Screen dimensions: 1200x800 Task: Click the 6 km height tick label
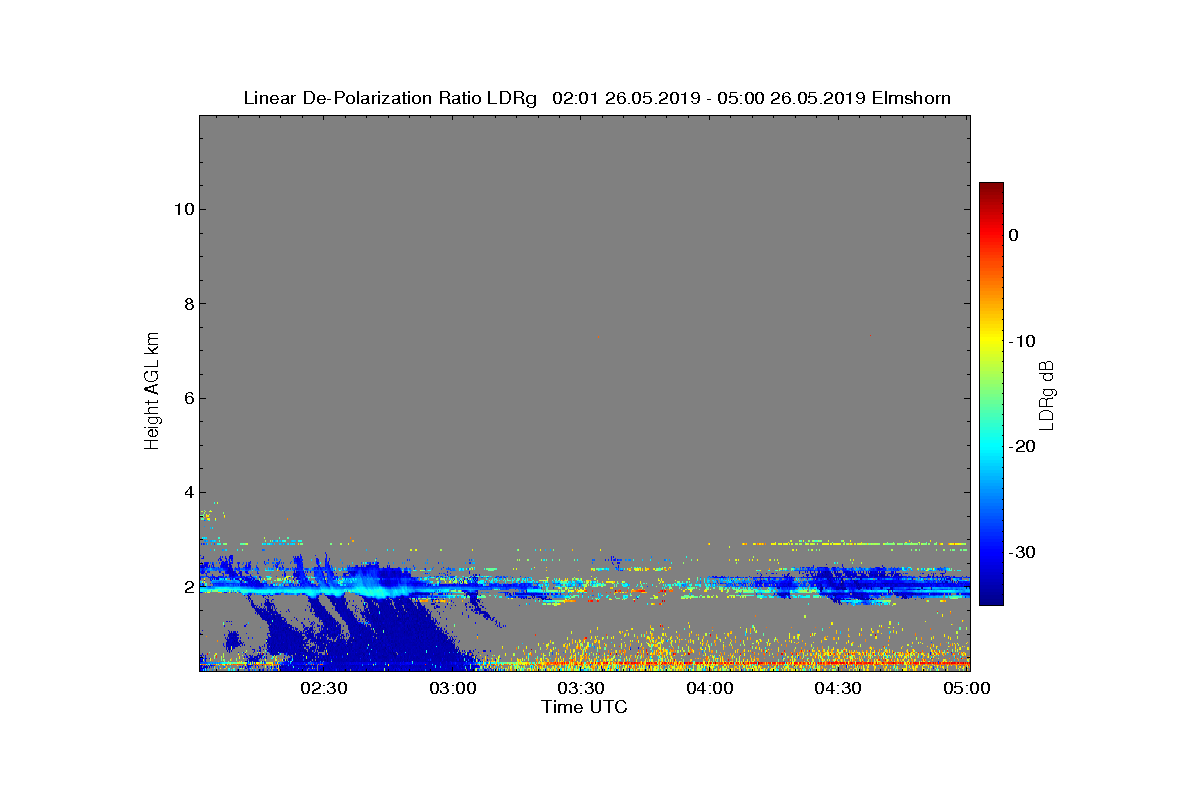coord(188,398)
